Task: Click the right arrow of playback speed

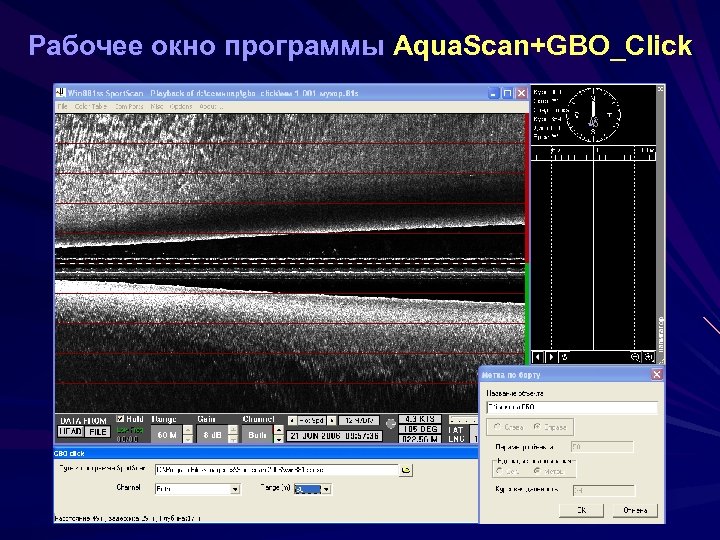Action: tap(332, 421)
